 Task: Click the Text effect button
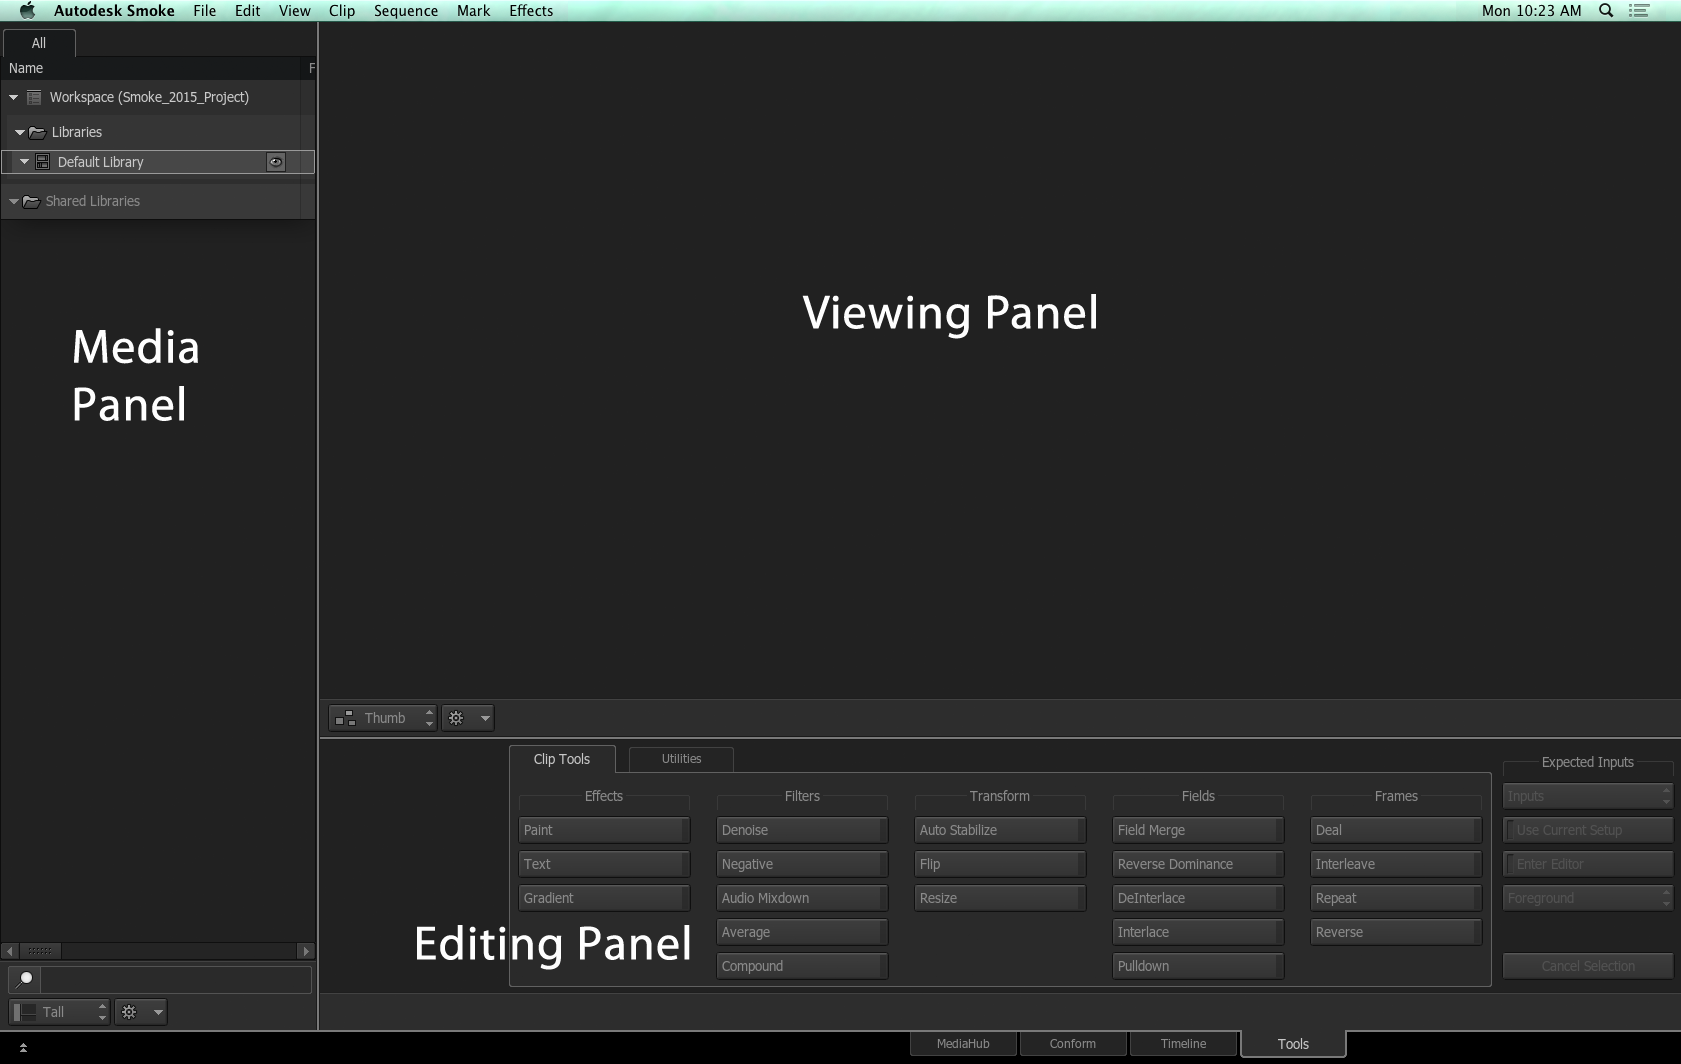tap(604, 864)
